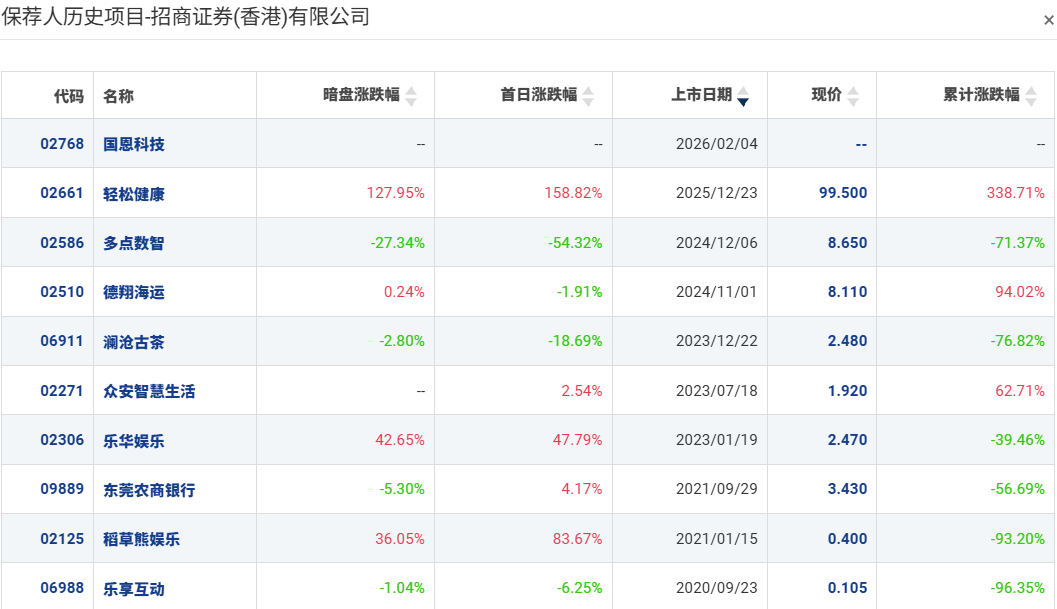Toggle 上市日期 sort order arrow

743,96
